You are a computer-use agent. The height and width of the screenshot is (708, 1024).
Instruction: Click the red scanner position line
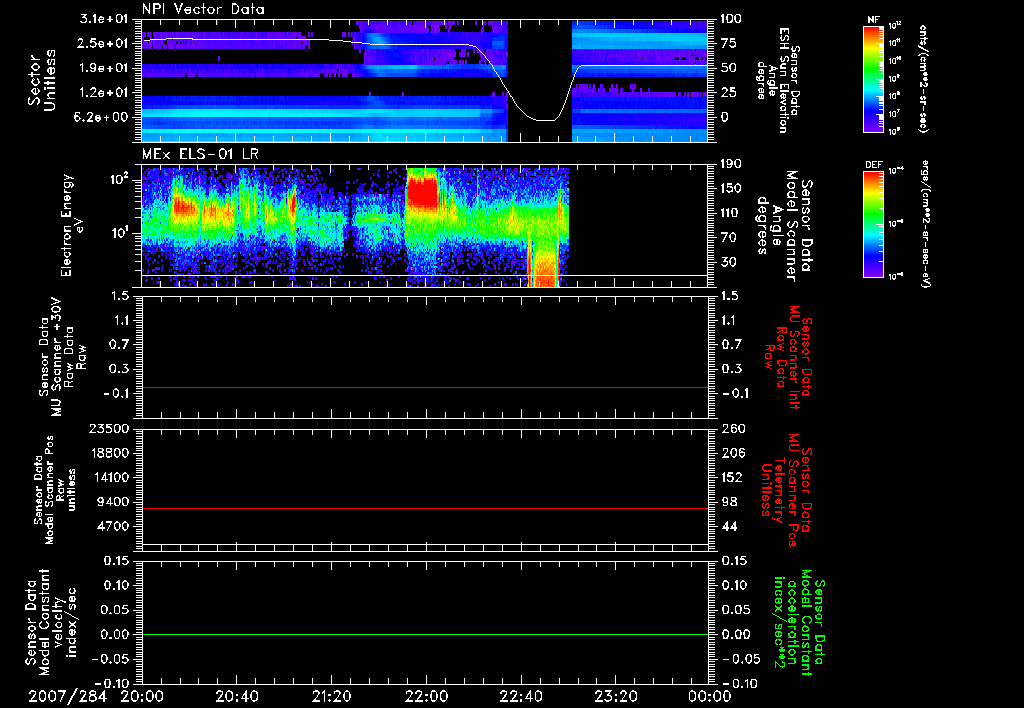[x=425, y=509]
